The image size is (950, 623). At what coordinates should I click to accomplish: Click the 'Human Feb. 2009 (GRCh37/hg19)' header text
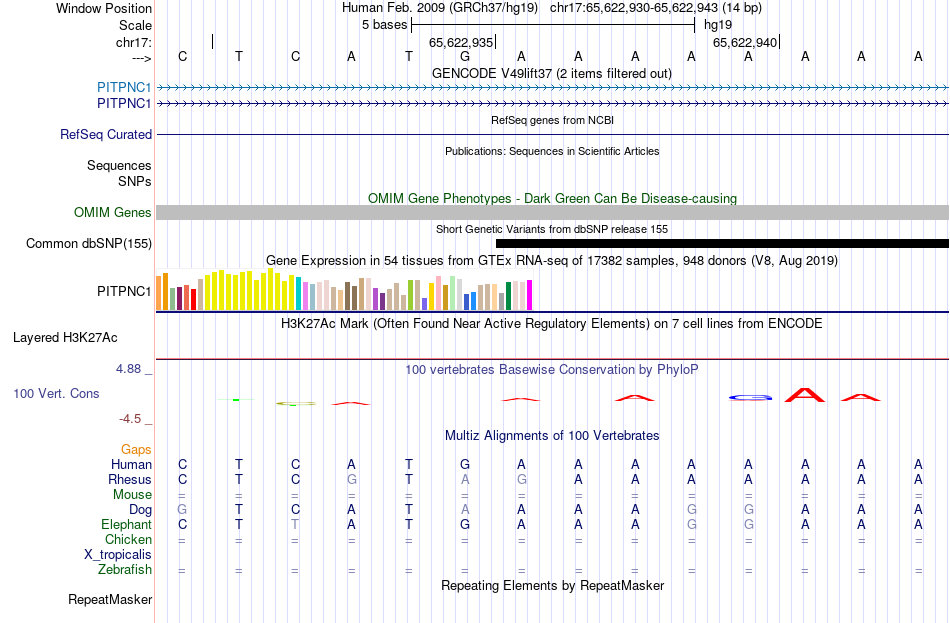pyautogui.click(x=440, y=8)
